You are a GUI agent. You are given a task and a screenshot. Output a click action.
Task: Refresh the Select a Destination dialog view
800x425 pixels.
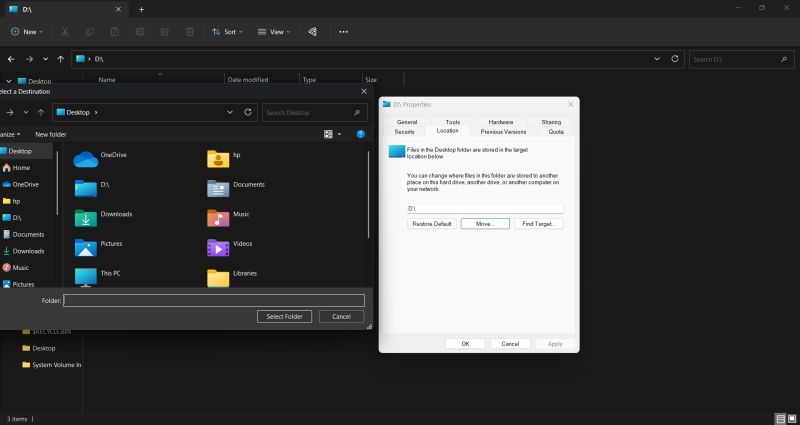(x=248, y=112)
